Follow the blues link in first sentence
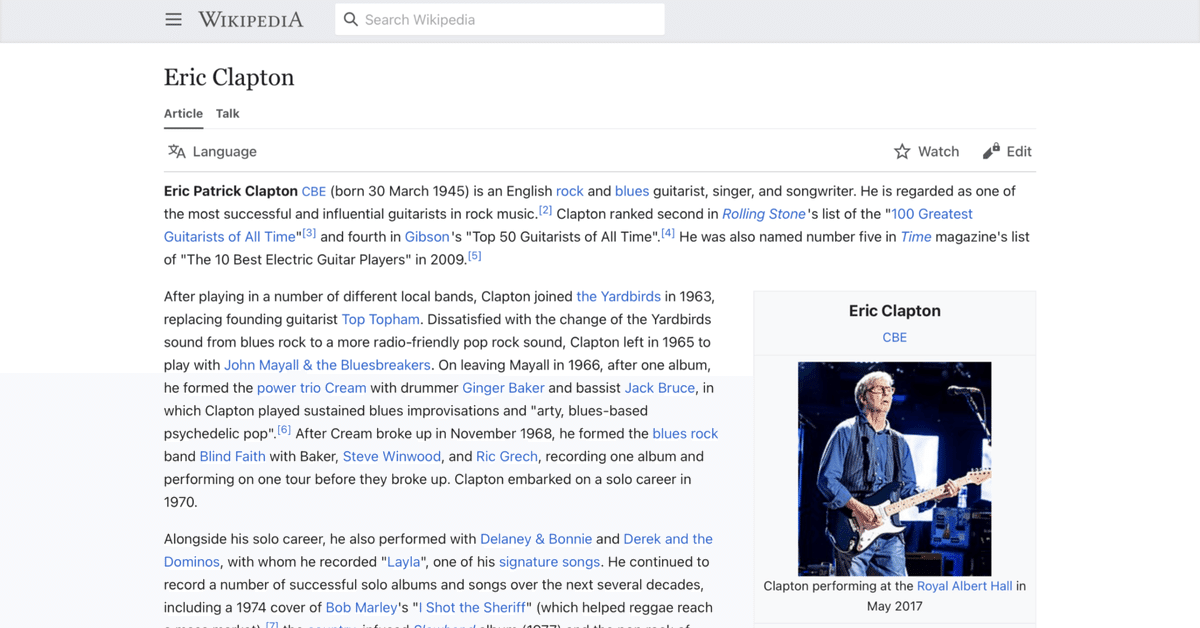1200x628 pixels. pyautogui.click(x=632, y=191)
